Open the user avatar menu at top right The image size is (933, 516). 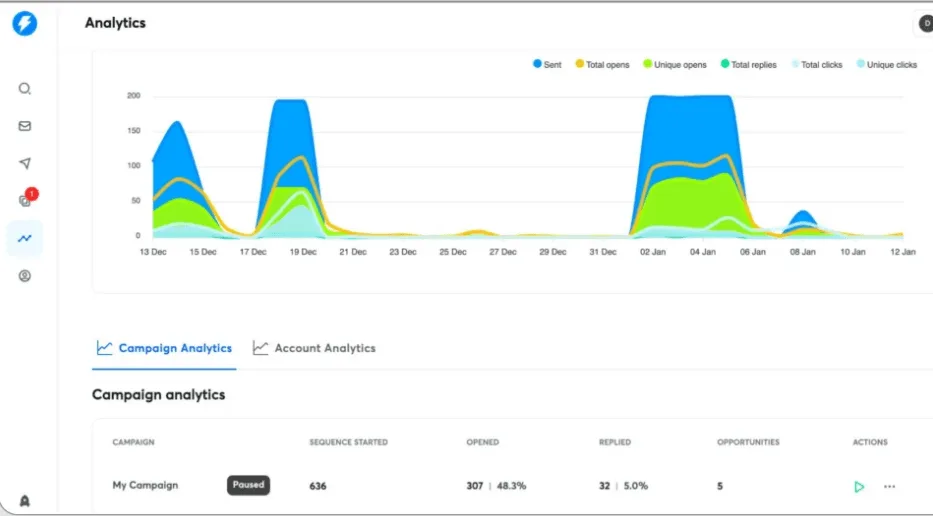(x=924, y=23)
